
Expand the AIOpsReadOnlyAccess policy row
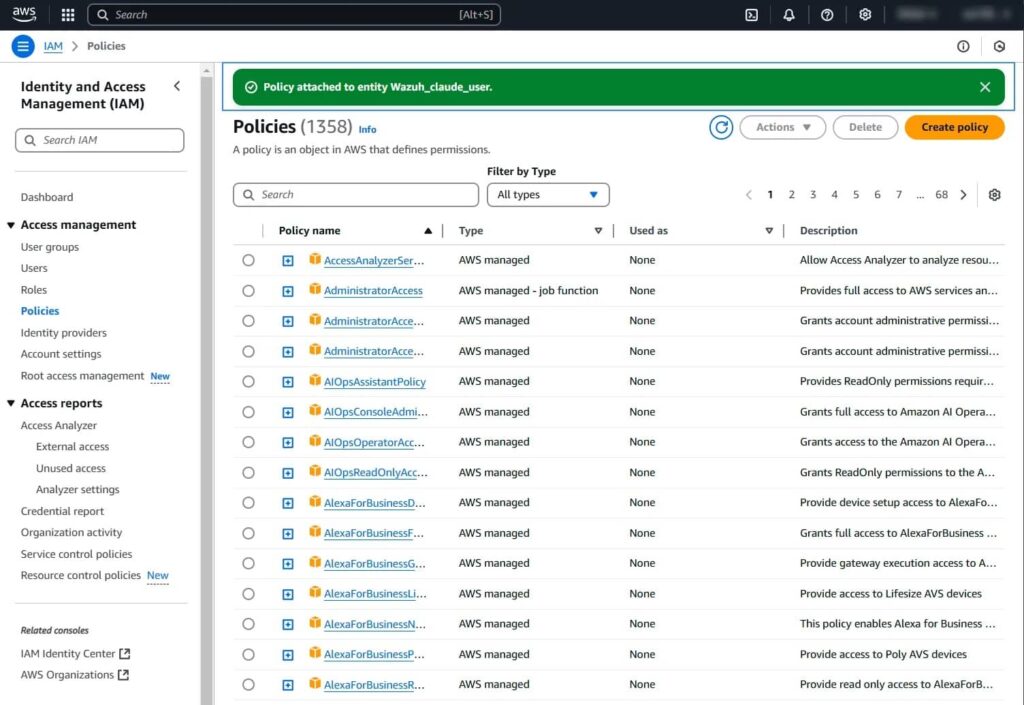(x=288, y=473)
